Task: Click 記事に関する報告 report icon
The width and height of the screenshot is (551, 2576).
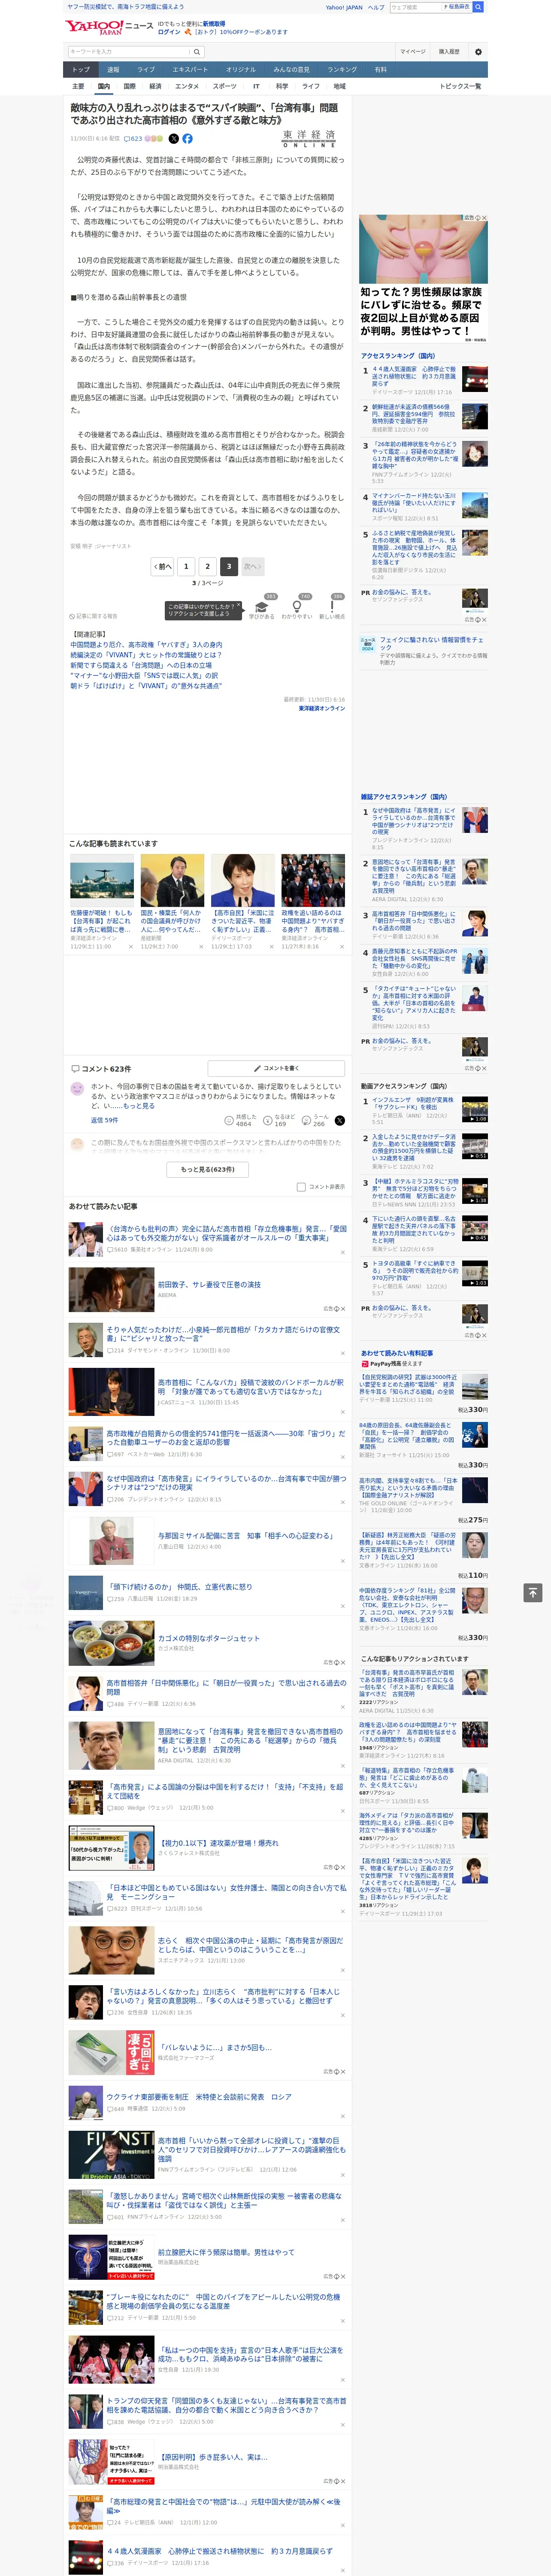Action: tap(93, 616)
